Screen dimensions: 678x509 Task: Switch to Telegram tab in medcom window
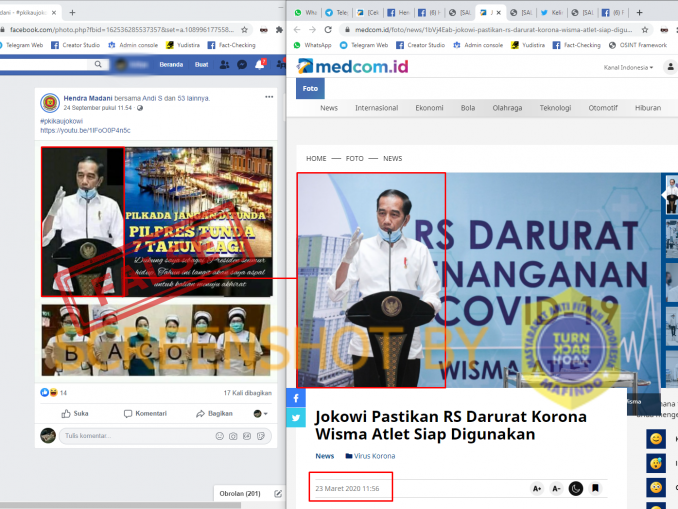pos(336,13)
